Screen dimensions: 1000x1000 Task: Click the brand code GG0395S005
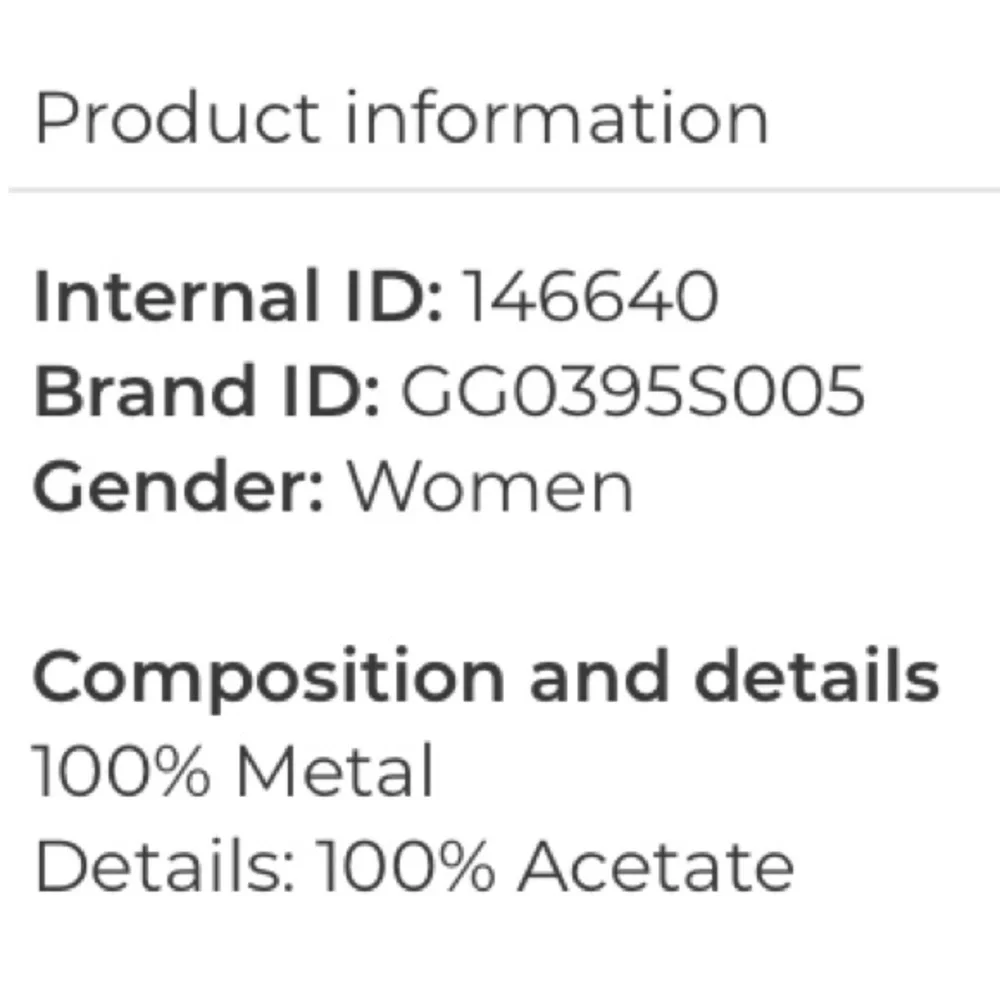point(633,390)
